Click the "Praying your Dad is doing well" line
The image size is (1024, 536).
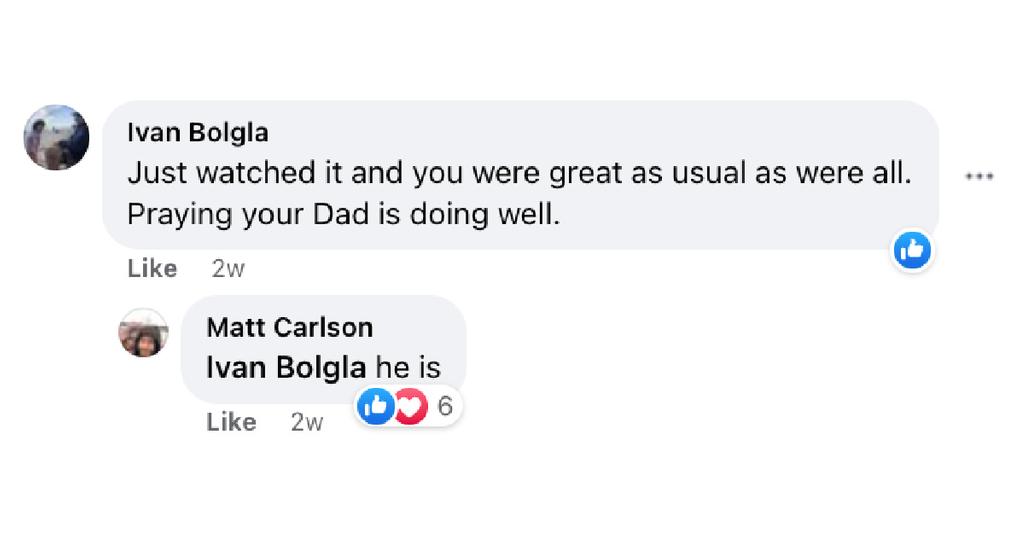pos(343,214)
